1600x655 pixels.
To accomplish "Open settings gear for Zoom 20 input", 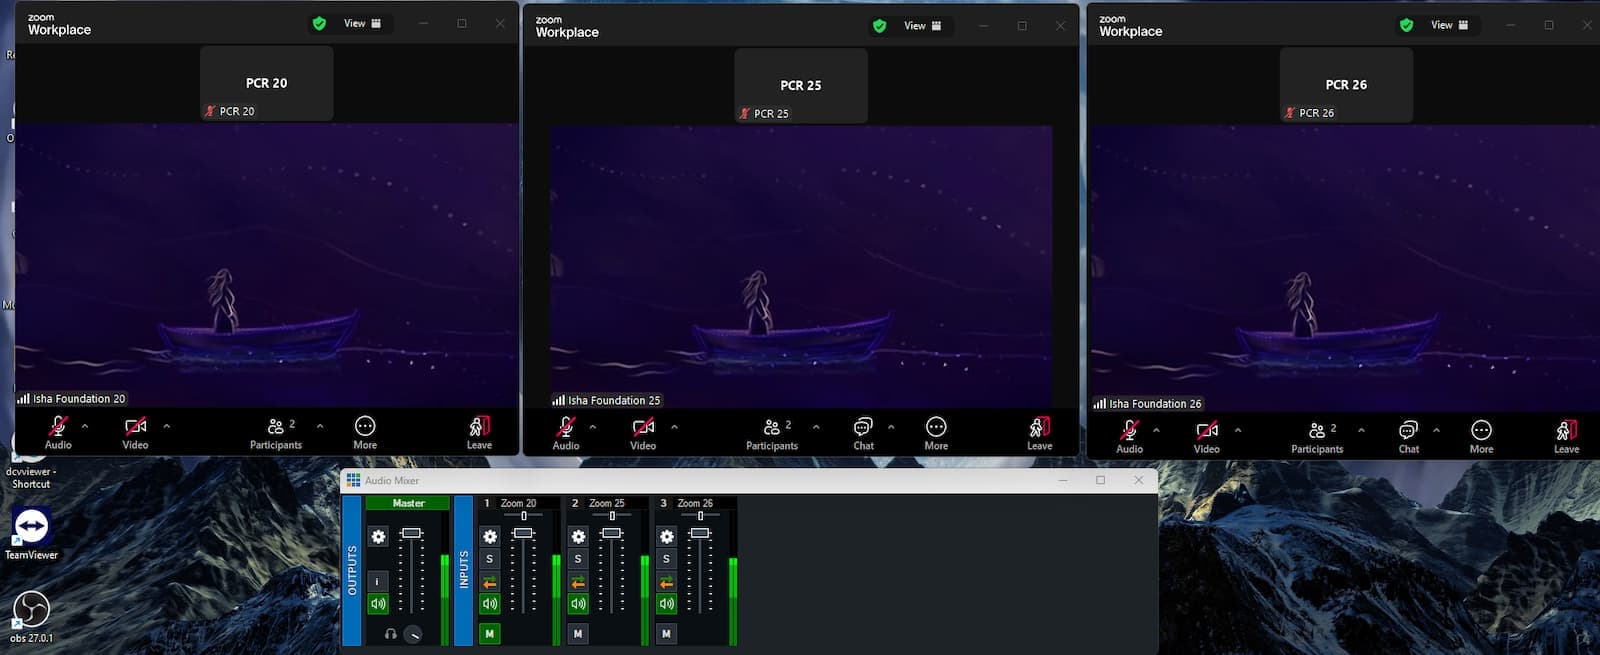I will (489, 537).
